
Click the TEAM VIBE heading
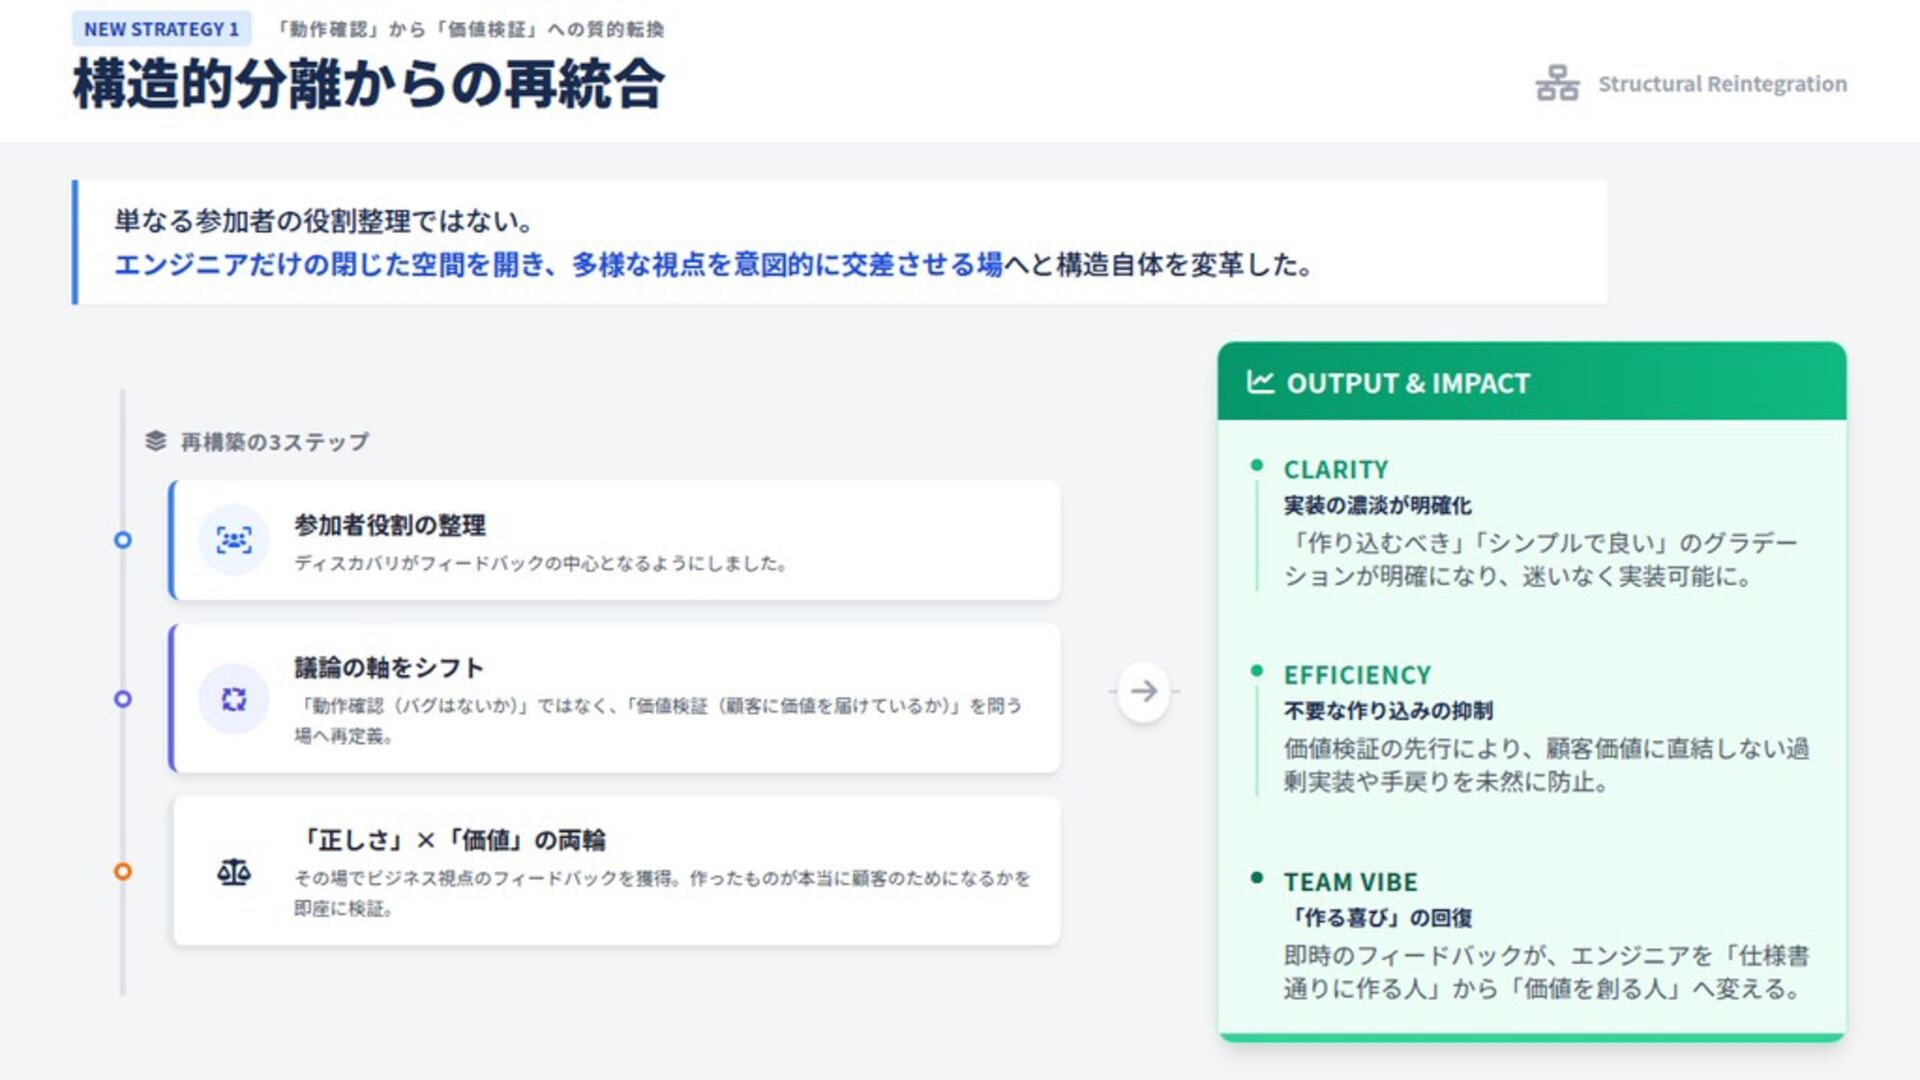point(1350,882)
